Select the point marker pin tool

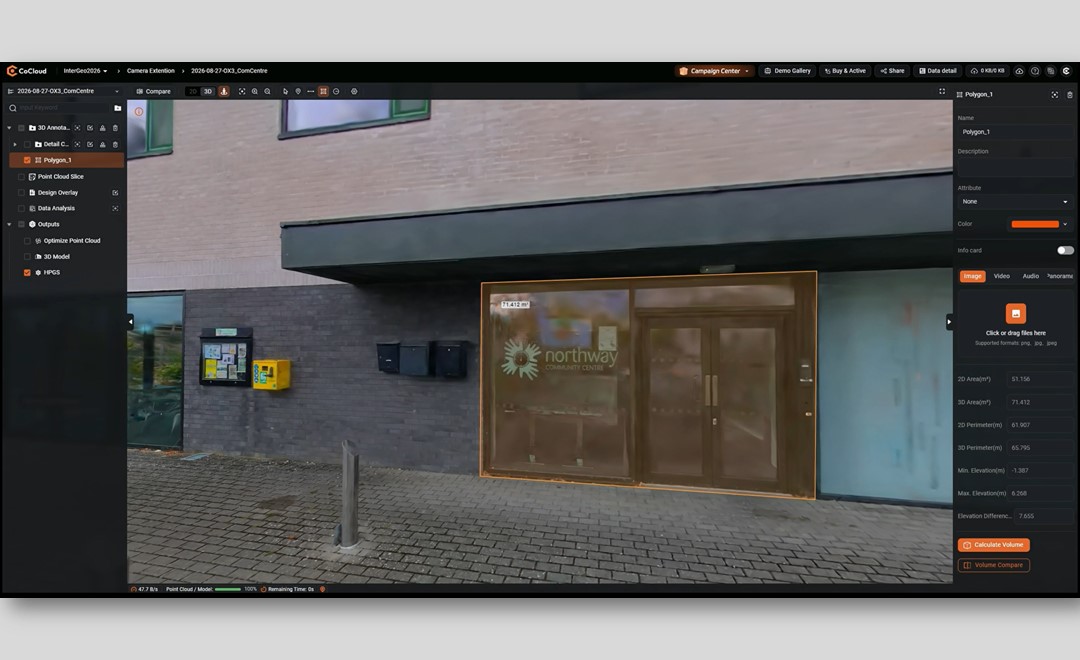[x=298, y=91]
